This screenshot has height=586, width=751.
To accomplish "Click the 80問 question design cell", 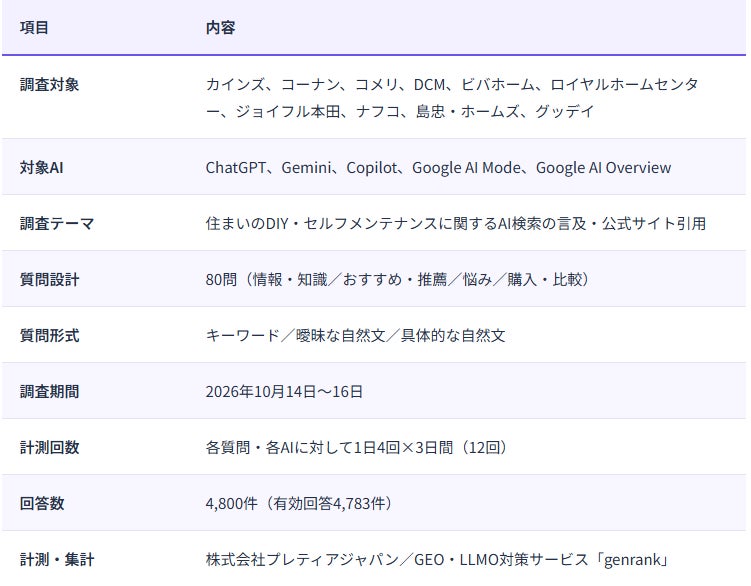I will 398,279.
